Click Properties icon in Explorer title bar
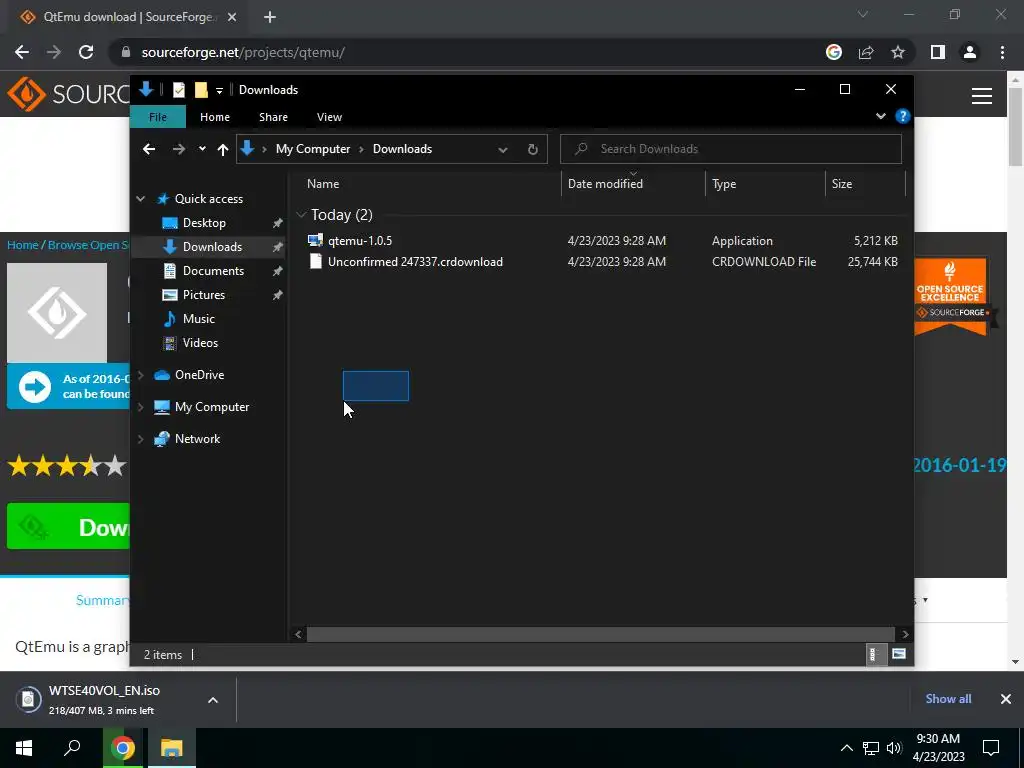The image size is (1024, 768). click(x=178, y=89)
